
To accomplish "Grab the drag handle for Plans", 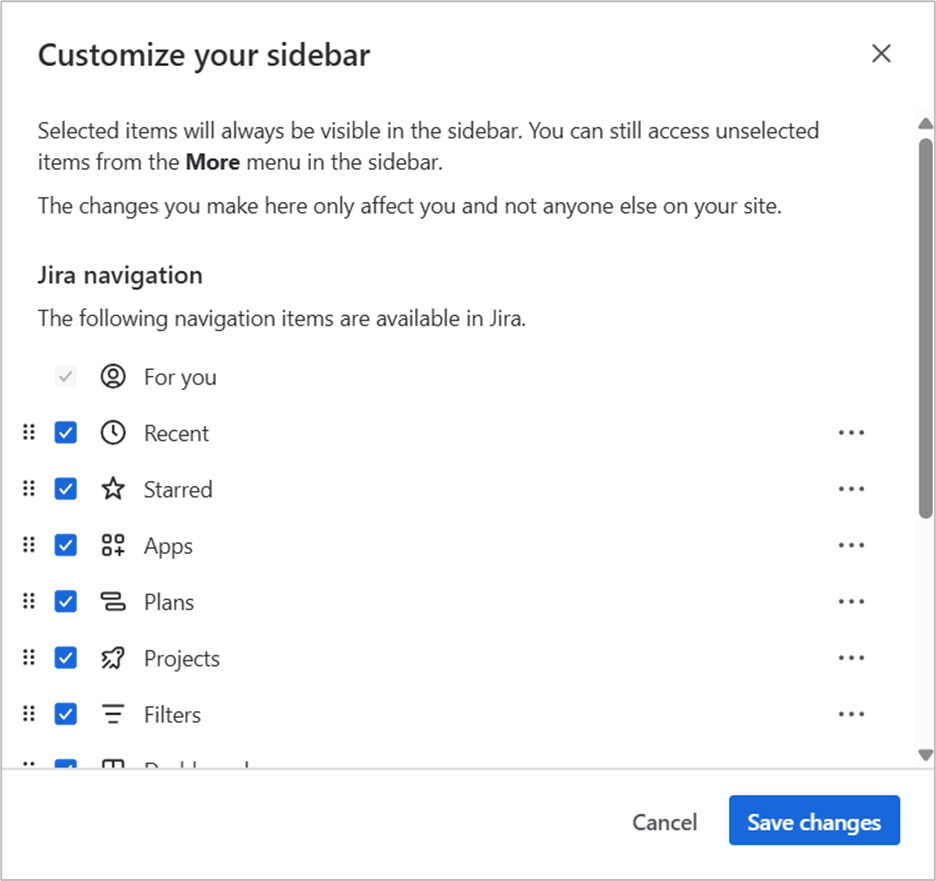I will point(29,600).
